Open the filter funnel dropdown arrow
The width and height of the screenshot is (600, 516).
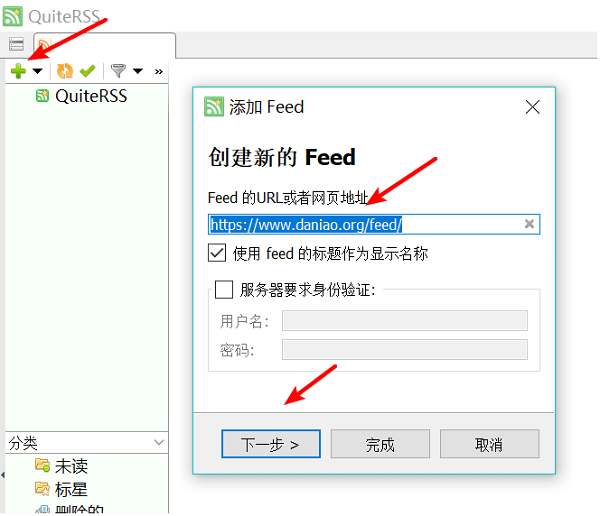coord(138,71)
